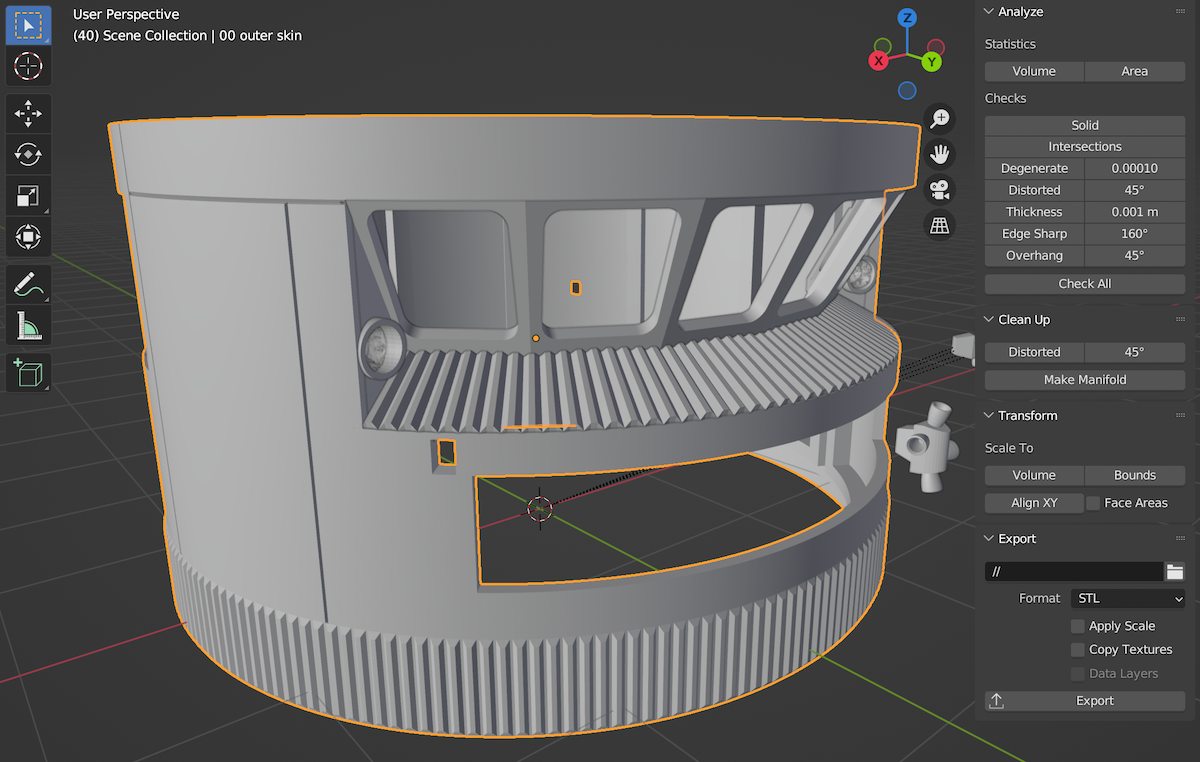
Task: Tick the Face Areas checkbox
Action: pyautogui.click(x=1093, y=503)
